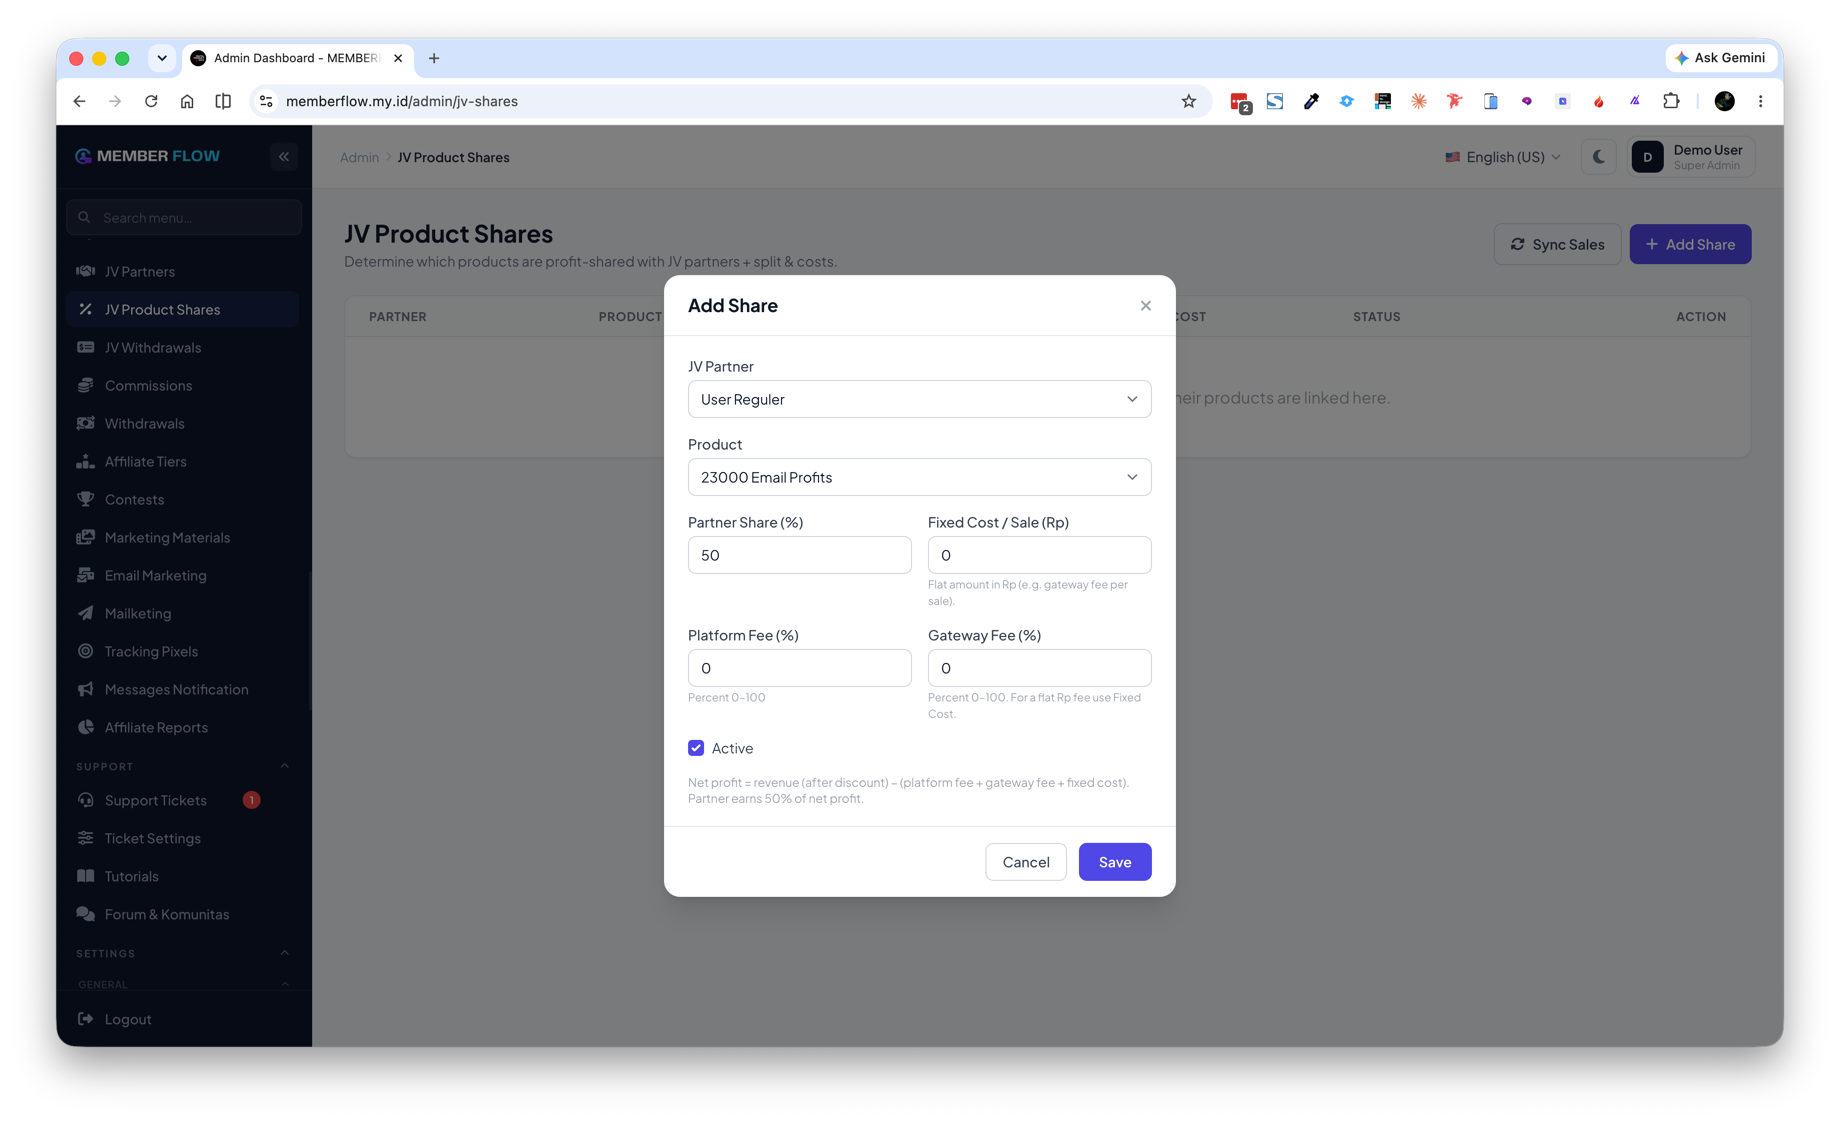Open the Product dropdown
Image resolution: width=1840 pixels, height=1121 pixels.
tap(919, 477)
